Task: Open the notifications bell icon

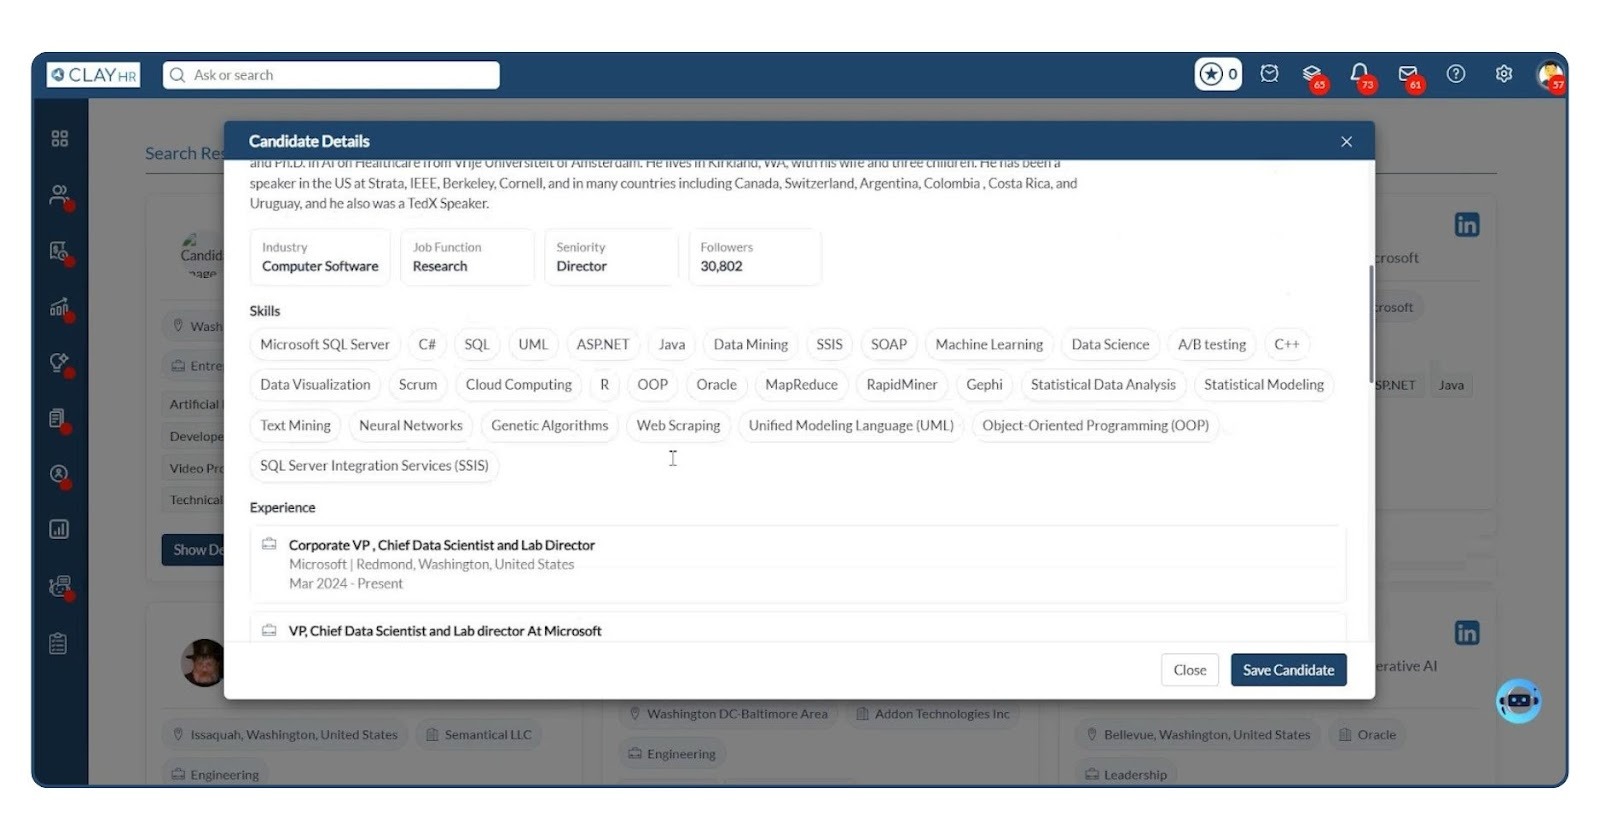Action: [1359, 74]
